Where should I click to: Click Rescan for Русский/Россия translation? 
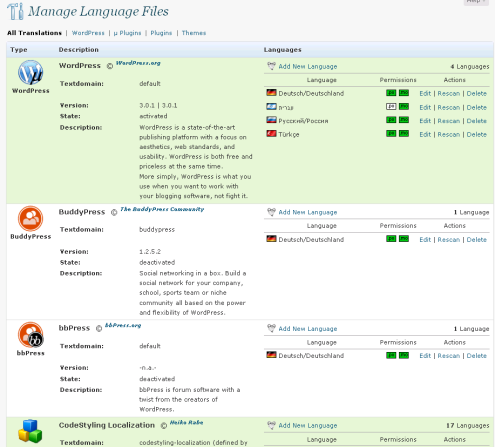click(449, 121)
